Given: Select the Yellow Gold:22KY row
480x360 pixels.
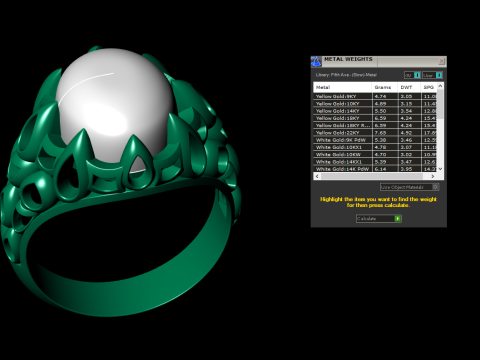Looking at the screenshot, I should pyautogui.click(x=375, y=133).
